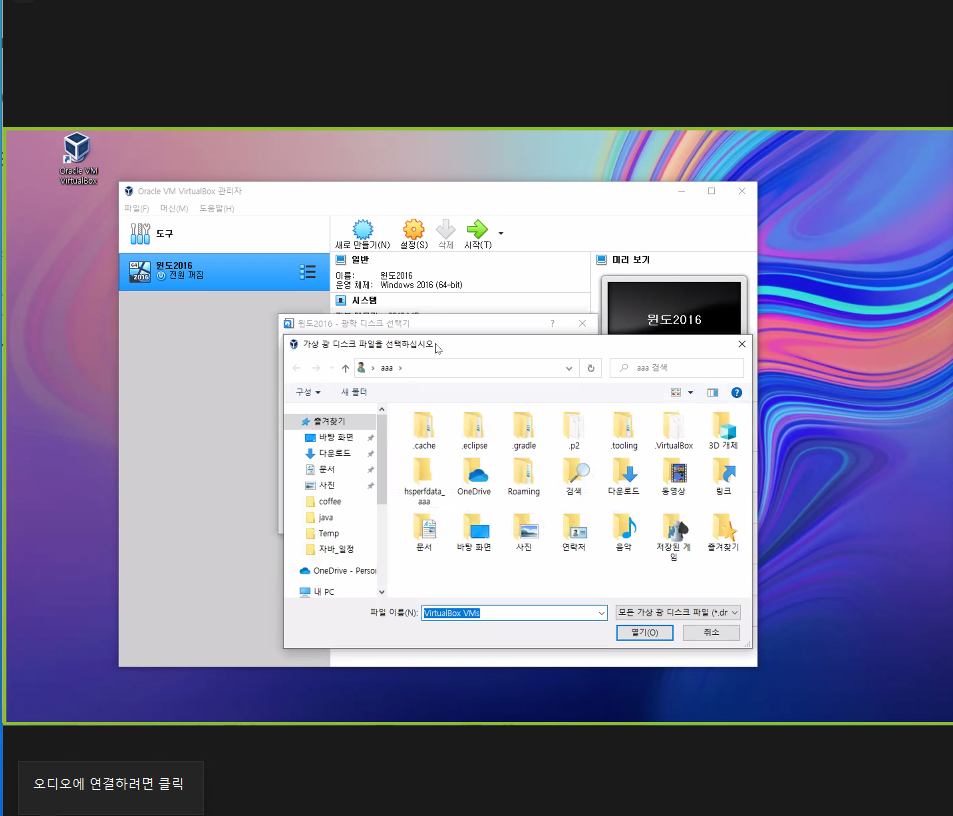This screenshot has height=816, width=953.
Task: Select the 윈도2016 virtual machine entry
Action: (224, 271)
